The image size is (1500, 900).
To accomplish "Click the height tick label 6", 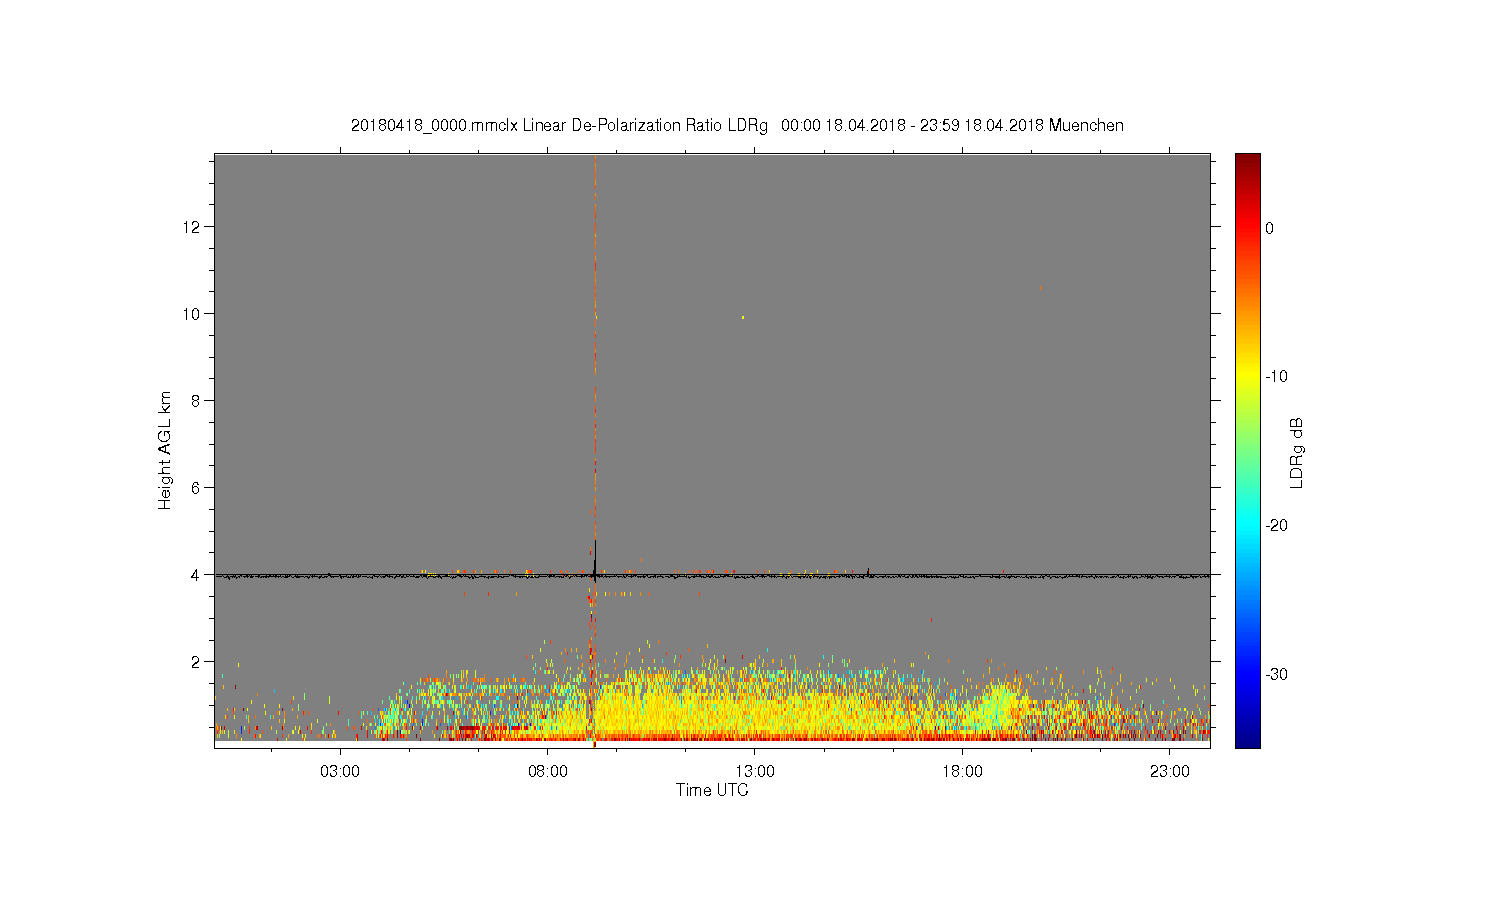I will [196, 488].
